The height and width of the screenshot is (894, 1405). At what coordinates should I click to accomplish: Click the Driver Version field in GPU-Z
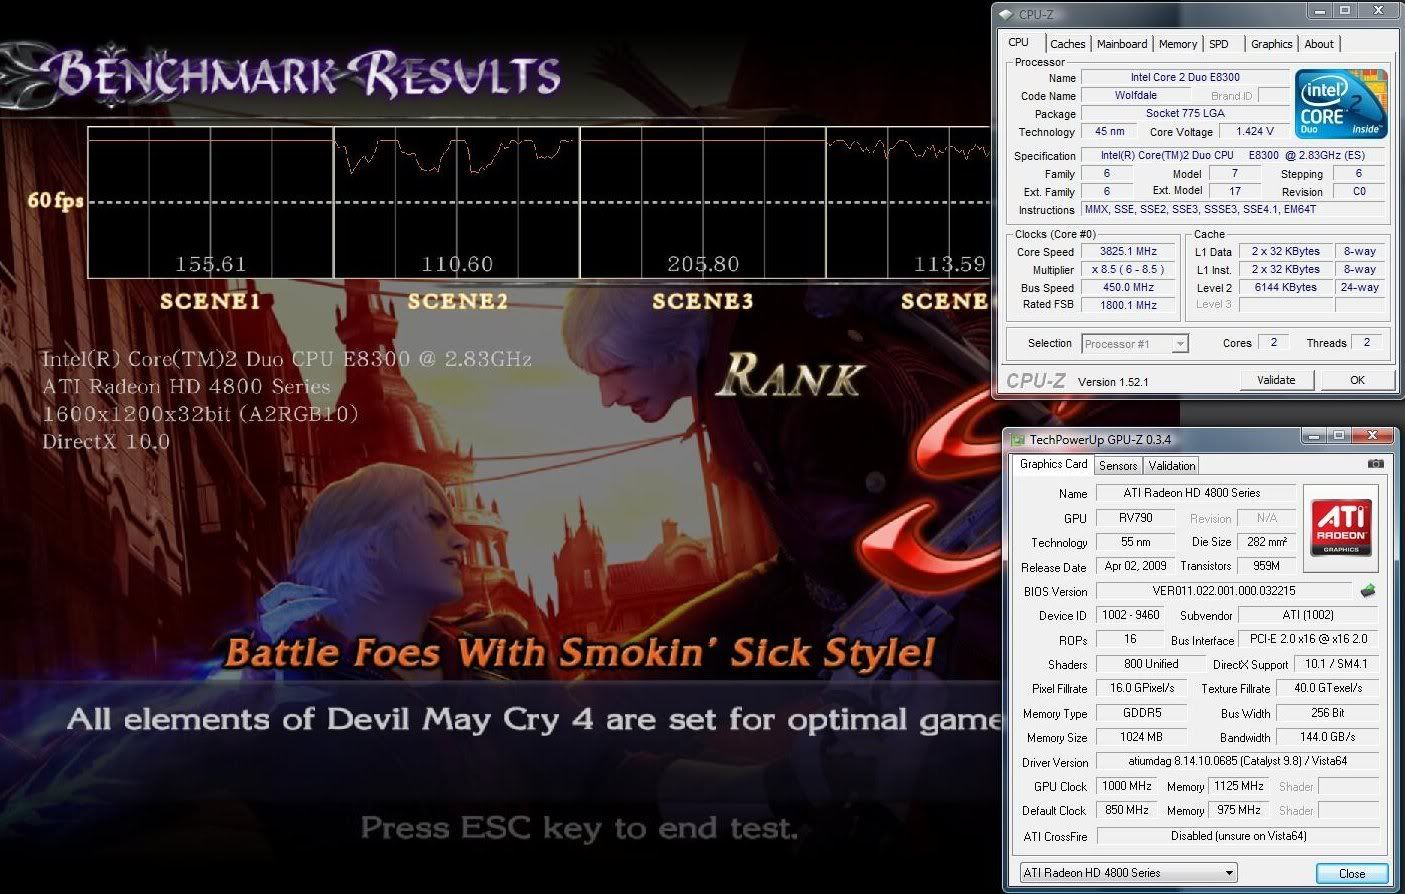tap(1238, 762)
